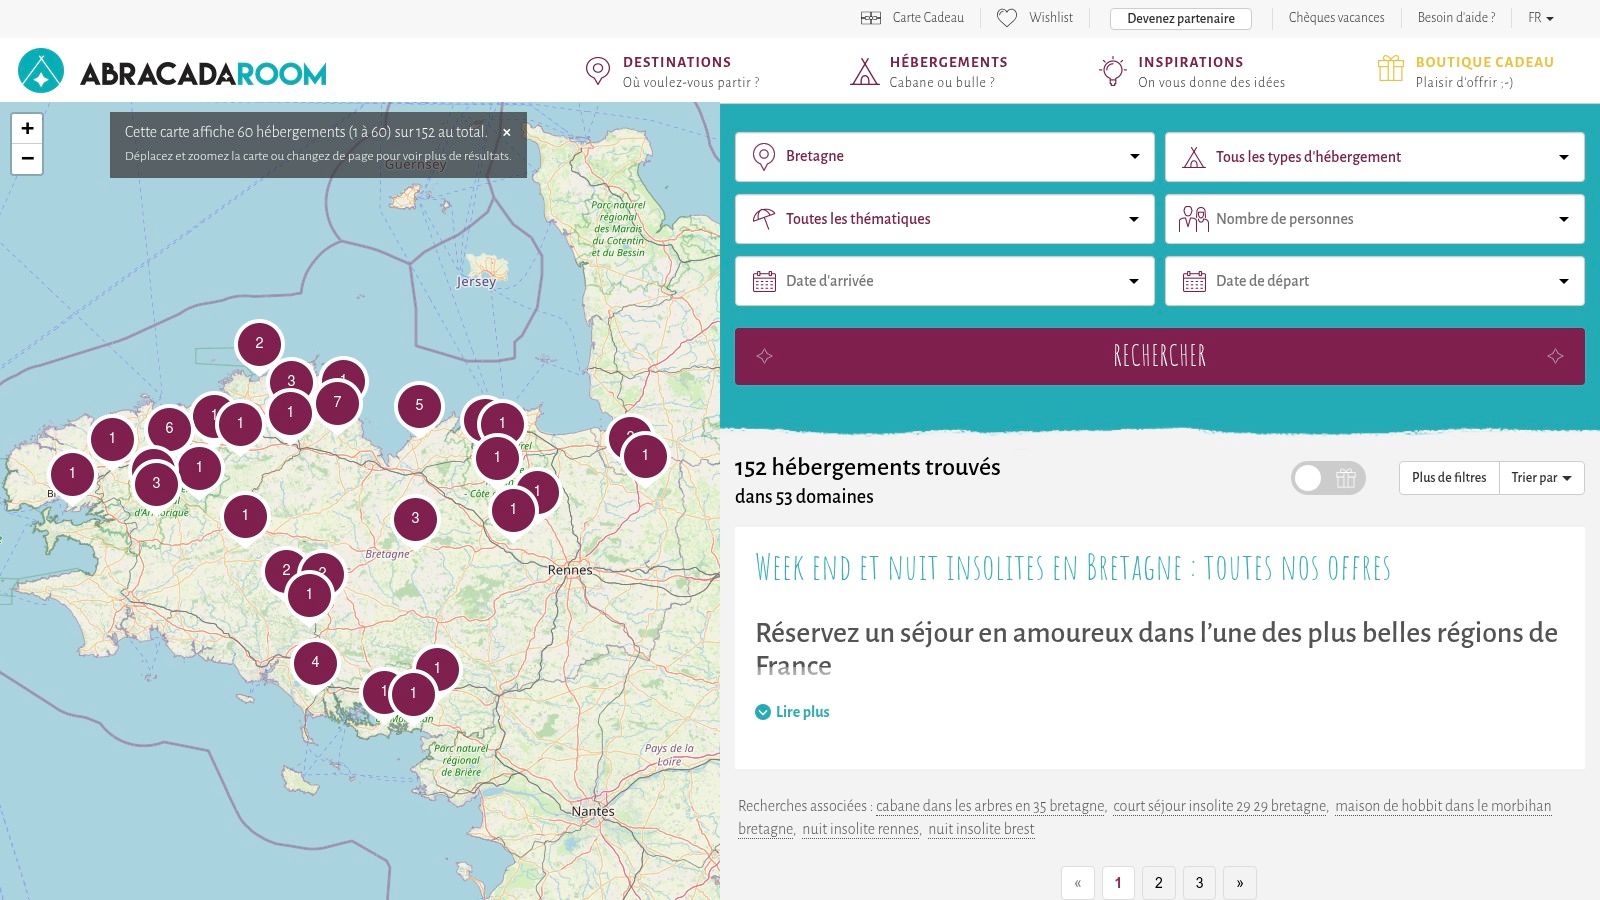Zoom out on the map

[27, 158]
